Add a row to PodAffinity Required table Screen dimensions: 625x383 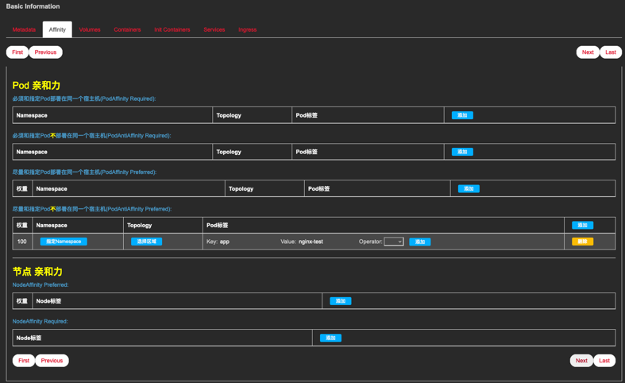coord(462,115)
